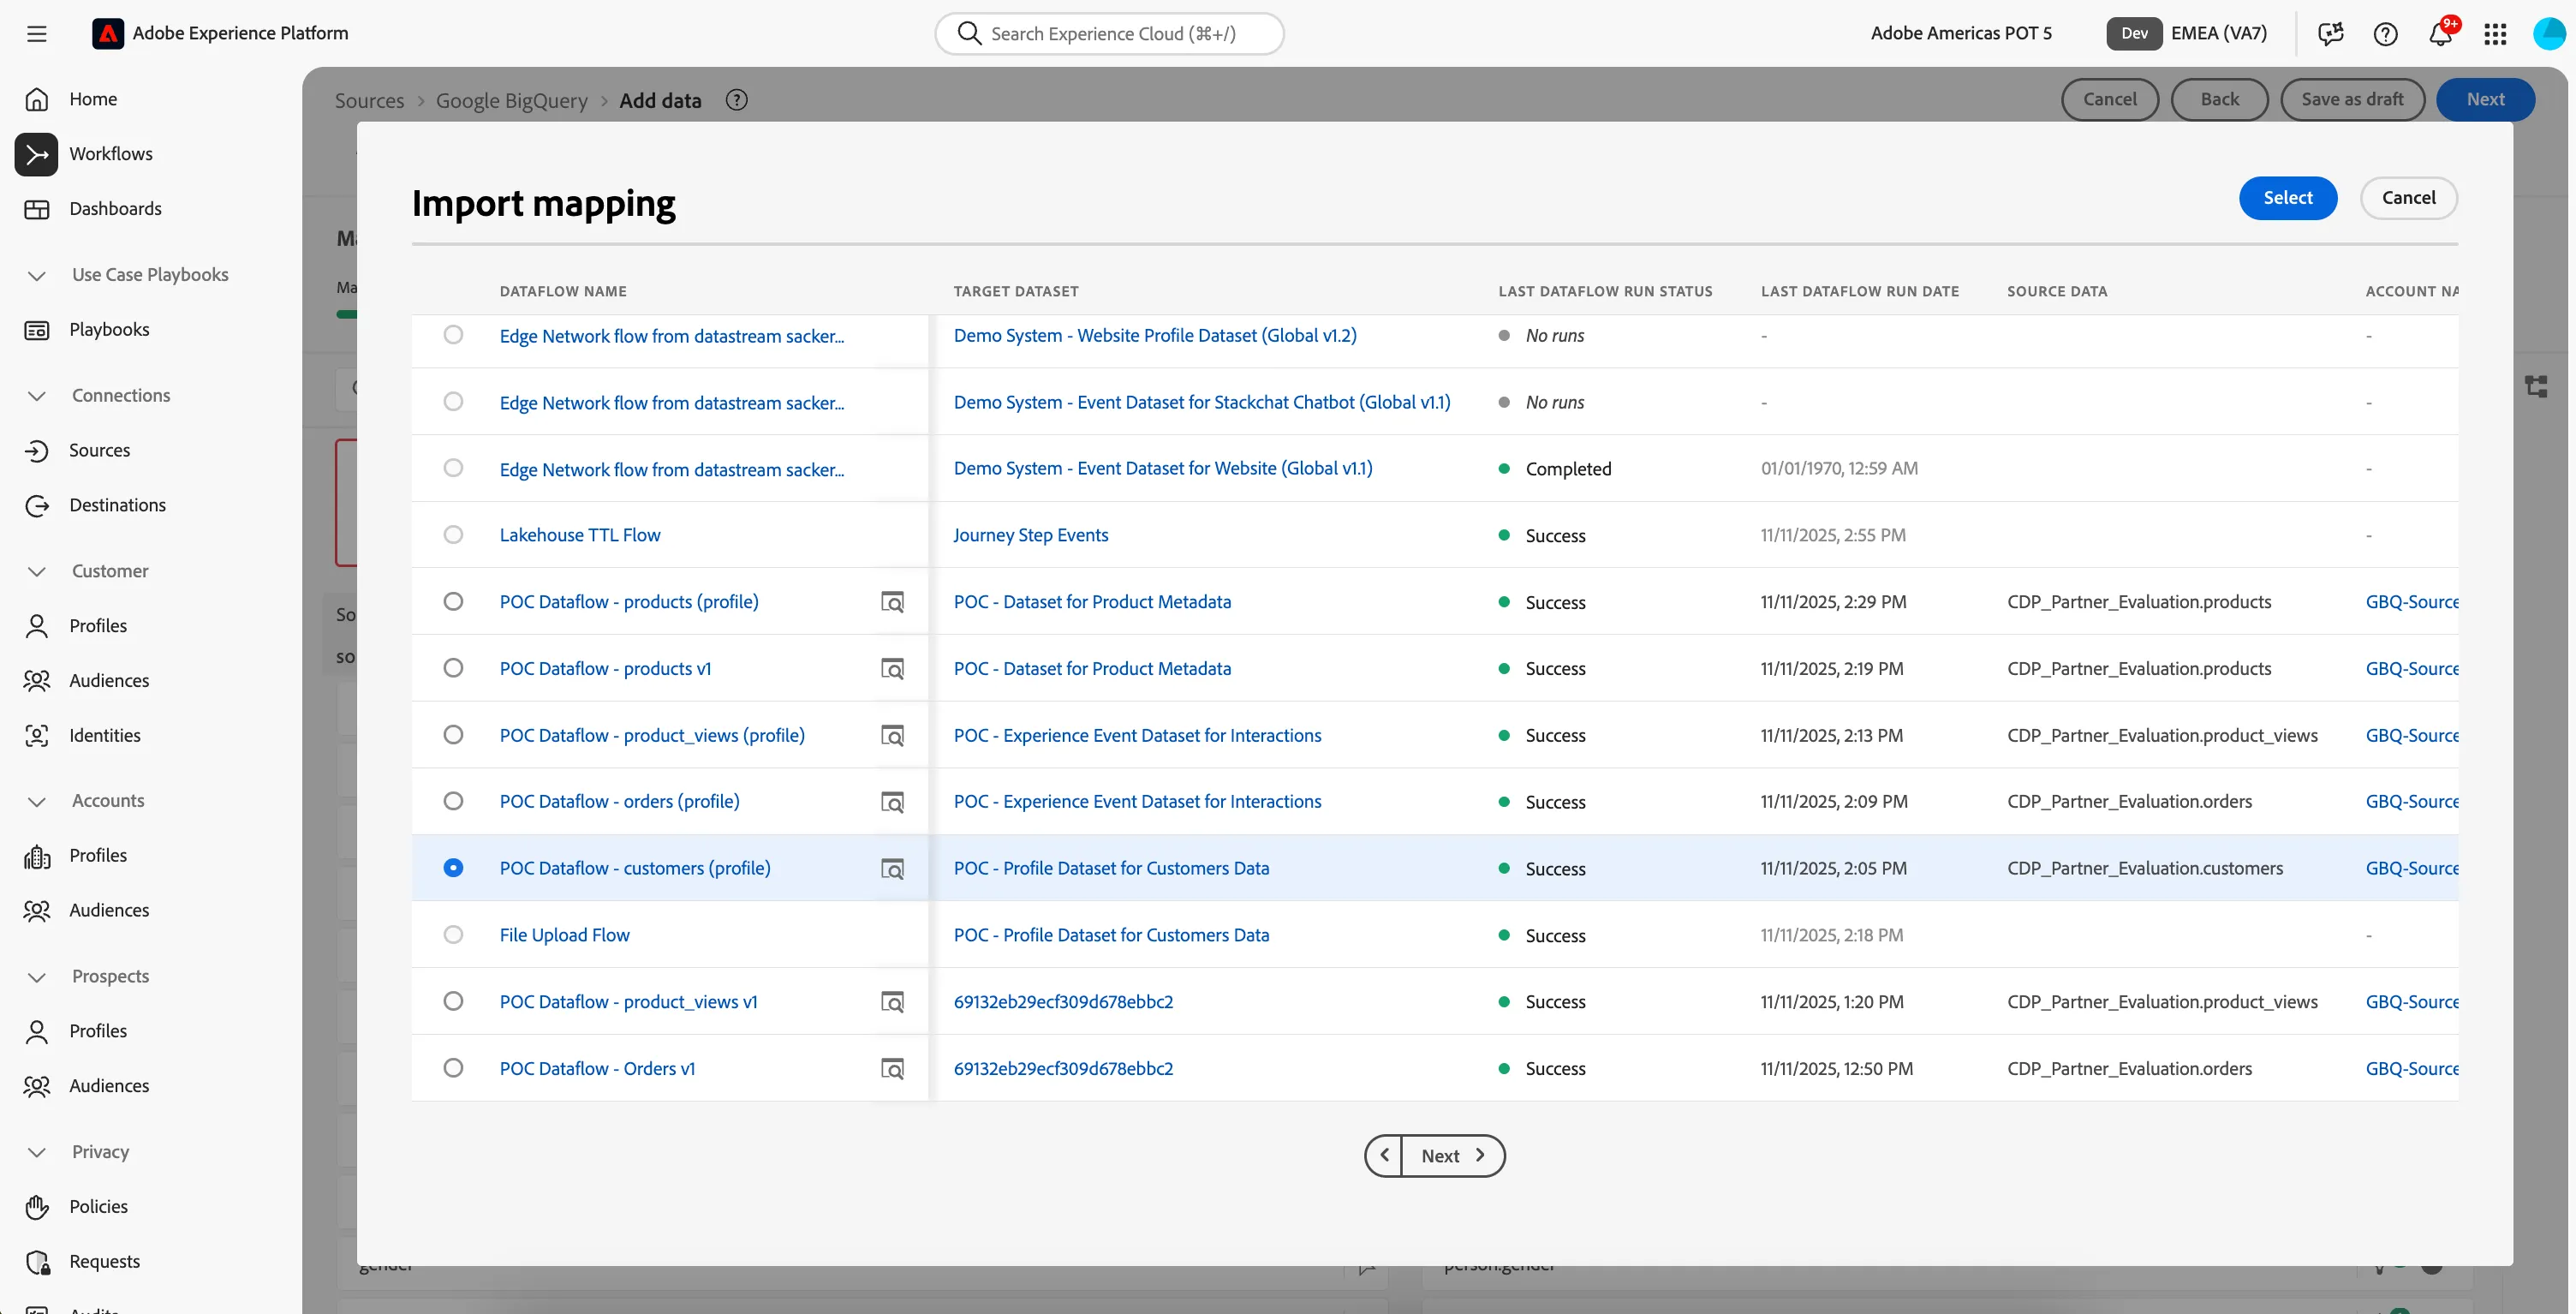Collapse the Accounts section

[x=37, y=801]
